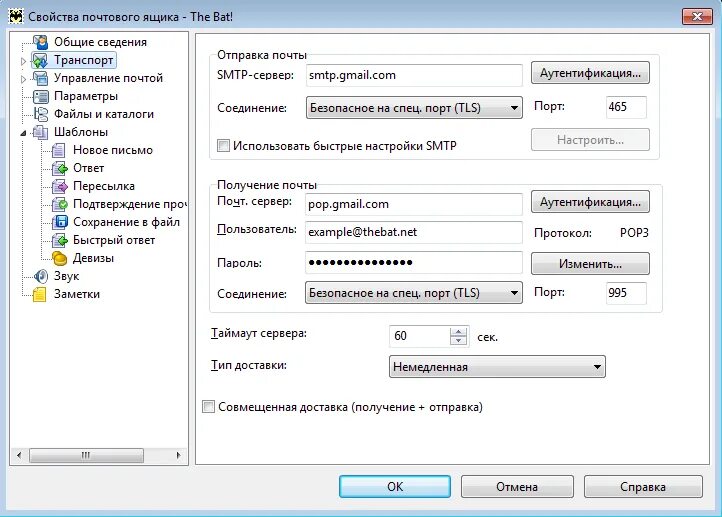Open help via 'Справка' button
Viewport: 722px width, 517px height.
(643, 486)
